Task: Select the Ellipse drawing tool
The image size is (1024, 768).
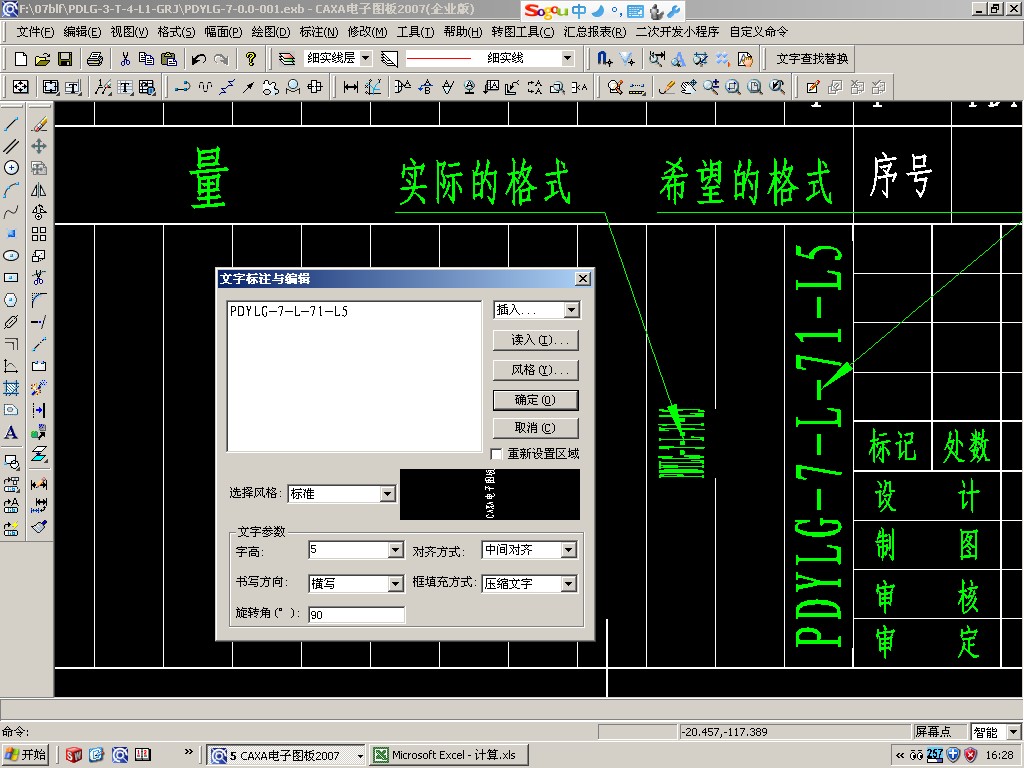Action: click(x=11, y=255)
